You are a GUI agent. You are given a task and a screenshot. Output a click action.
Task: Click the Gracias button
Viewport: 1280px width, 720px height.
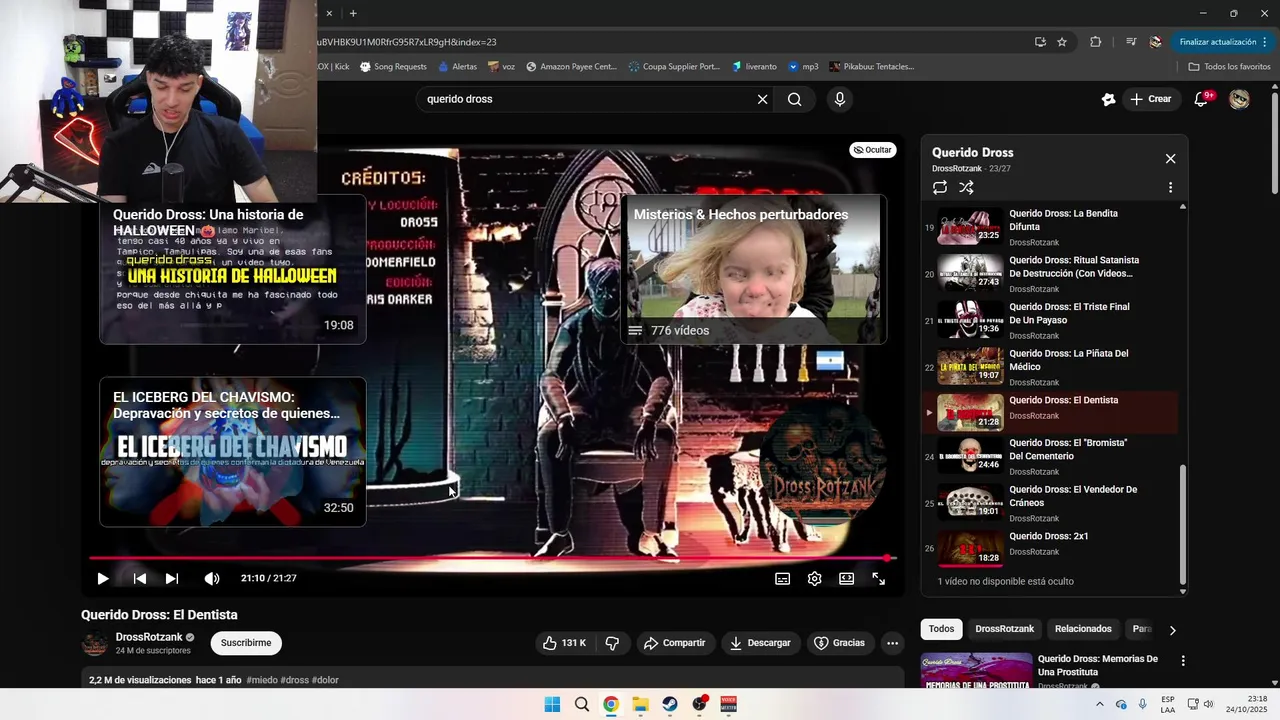click(839, 643)
